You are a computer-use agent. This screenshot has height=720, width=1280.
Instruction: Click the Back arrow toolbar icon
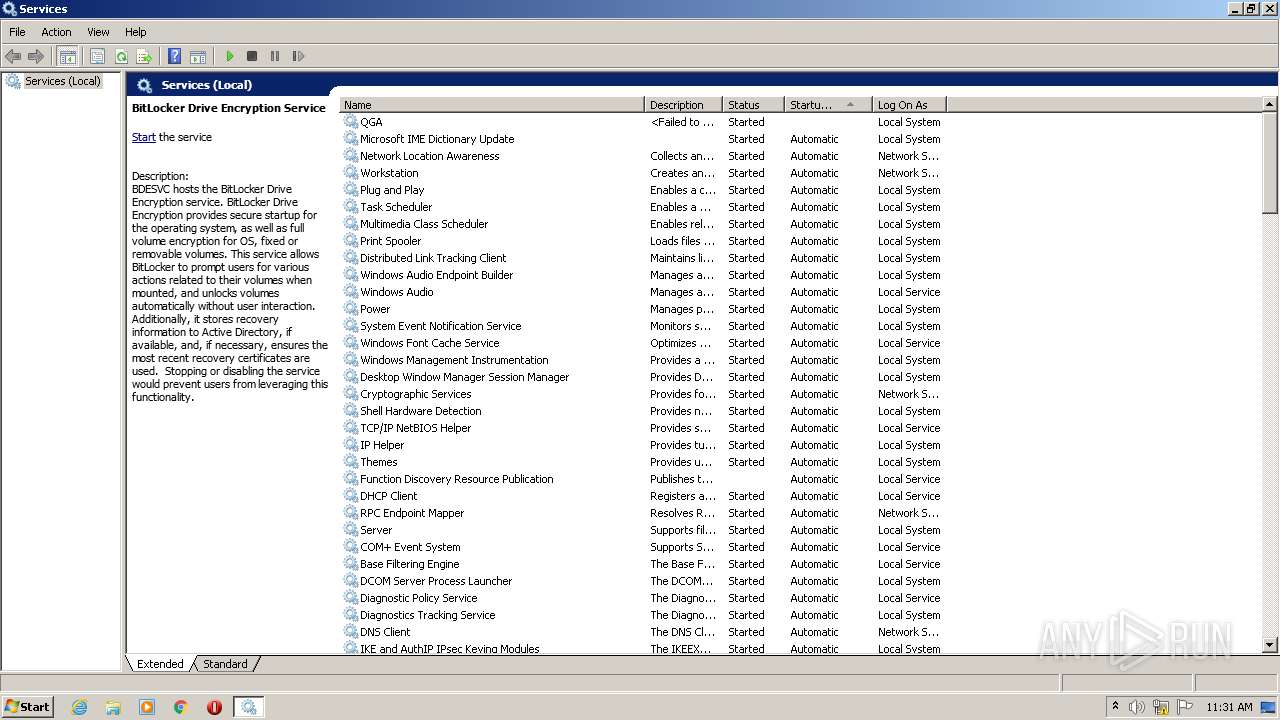pos(13,57)
